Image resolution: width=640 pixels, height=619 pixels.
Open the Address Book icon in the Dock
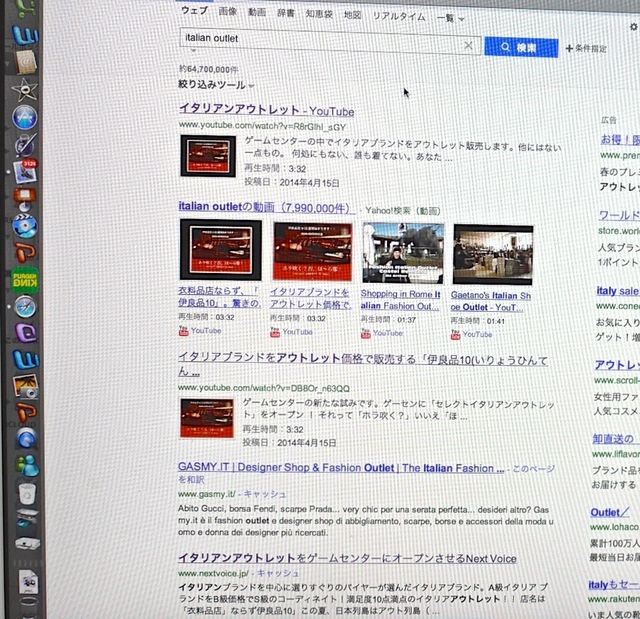pyautogui.click(x=26, y=62)
